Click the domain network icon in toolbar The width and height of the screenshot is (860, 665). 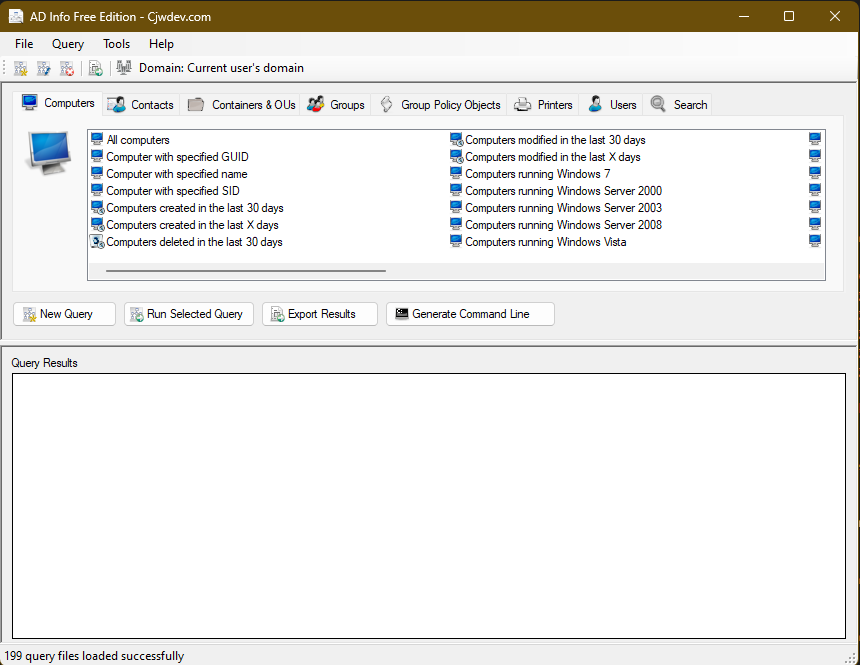(x=124, y=67)
